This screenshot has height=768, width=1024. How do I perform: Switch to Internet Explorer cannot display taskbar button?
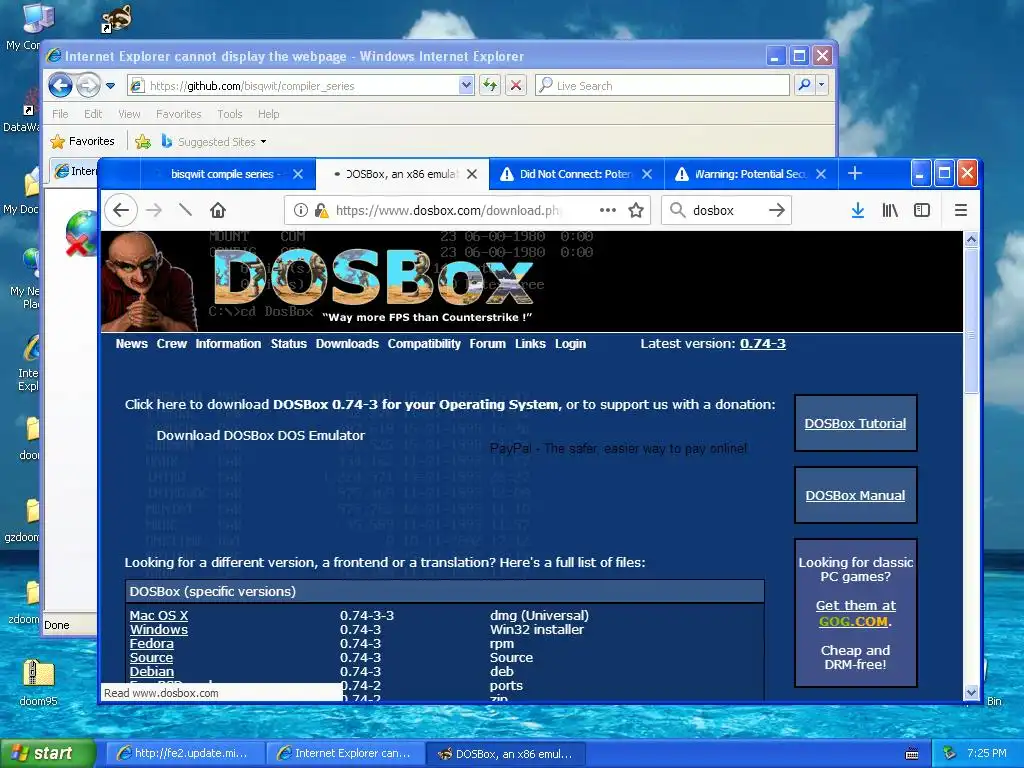pos(345,754)
